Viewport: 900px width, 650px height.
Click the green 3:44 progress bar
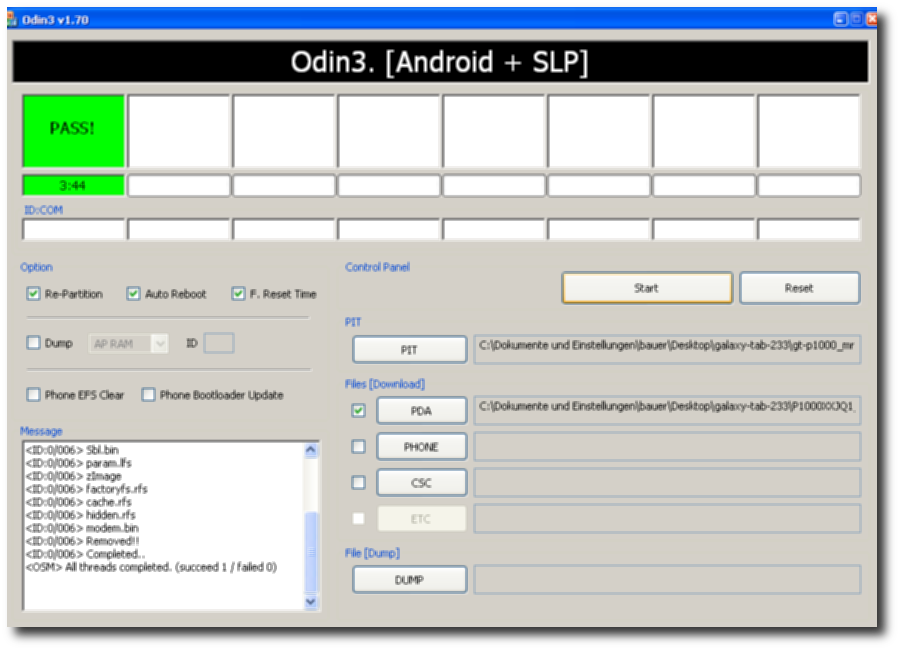73,185
